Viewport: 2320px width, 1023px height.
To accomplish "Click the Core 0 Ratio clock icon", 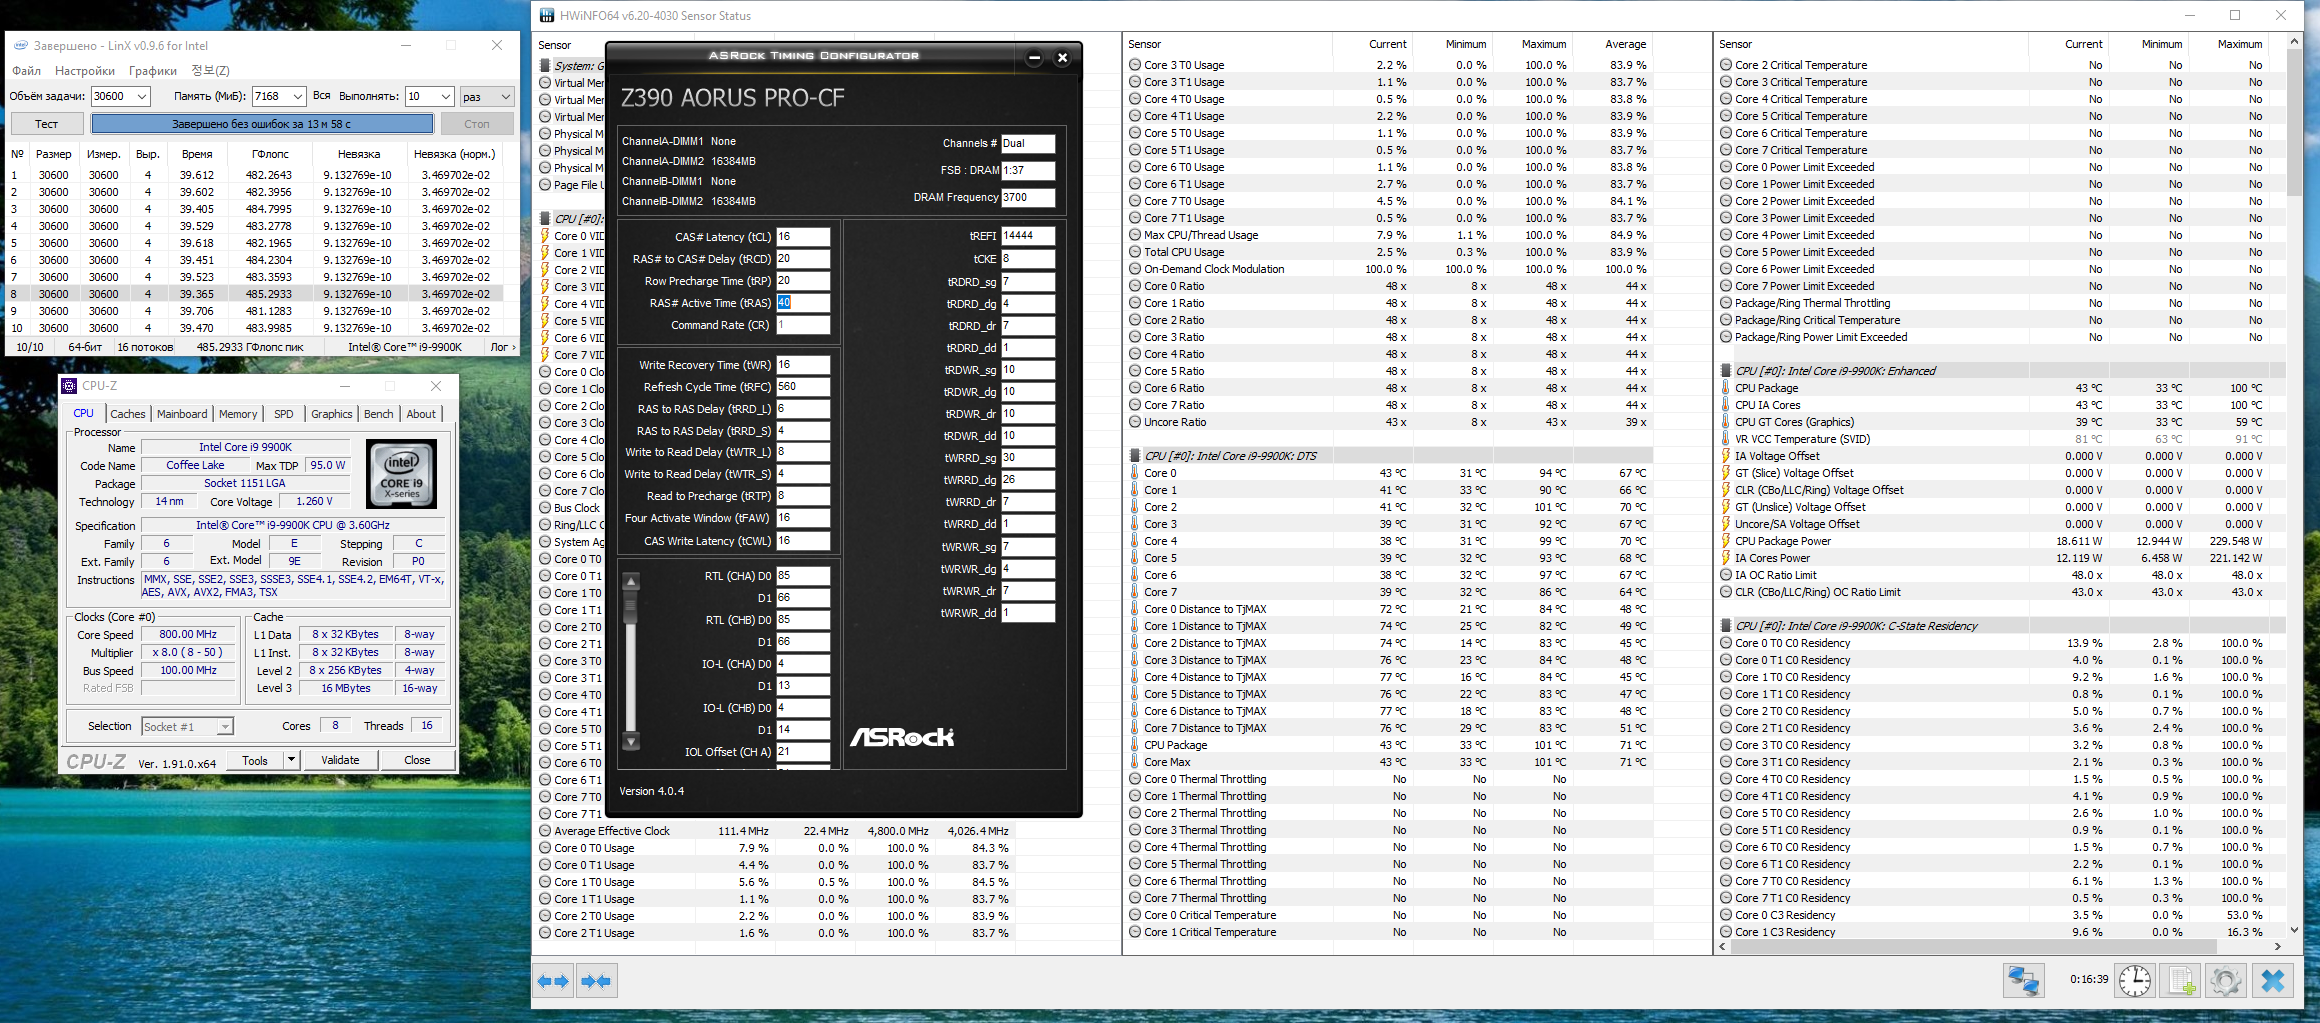I will (x=1135, y=286).
